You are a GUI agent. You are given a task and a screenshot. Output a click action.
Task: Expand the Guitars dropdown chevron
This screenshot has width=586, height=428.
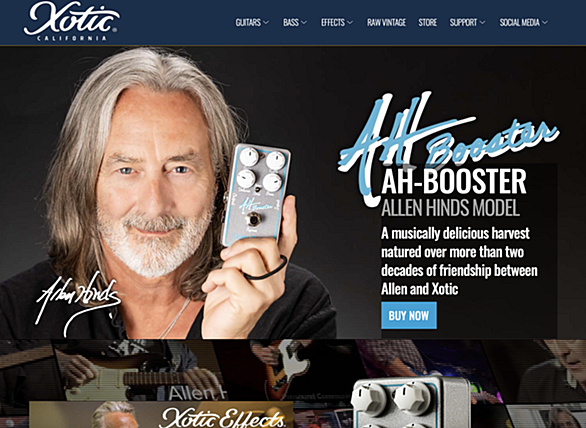coord(266,23)
